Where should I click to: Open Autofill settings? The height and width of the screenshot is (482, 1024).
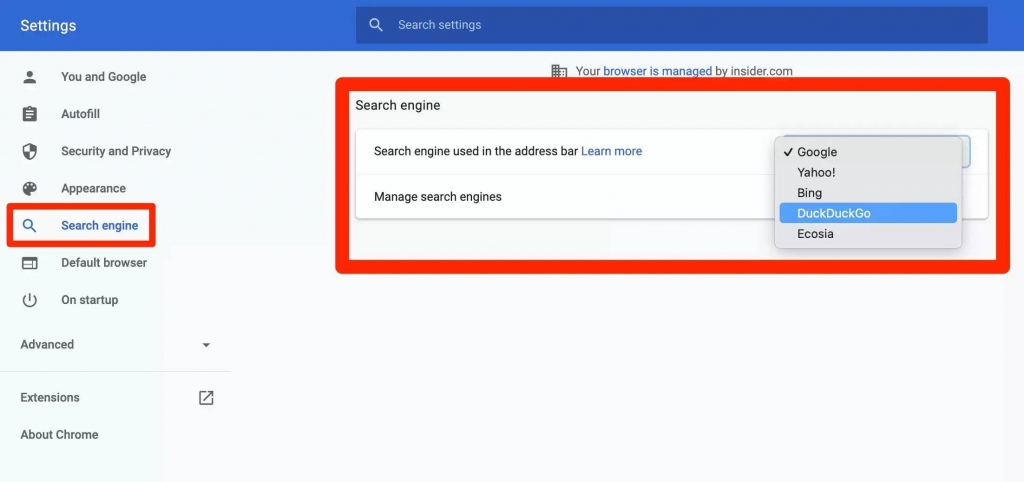[x=80, y=114]
